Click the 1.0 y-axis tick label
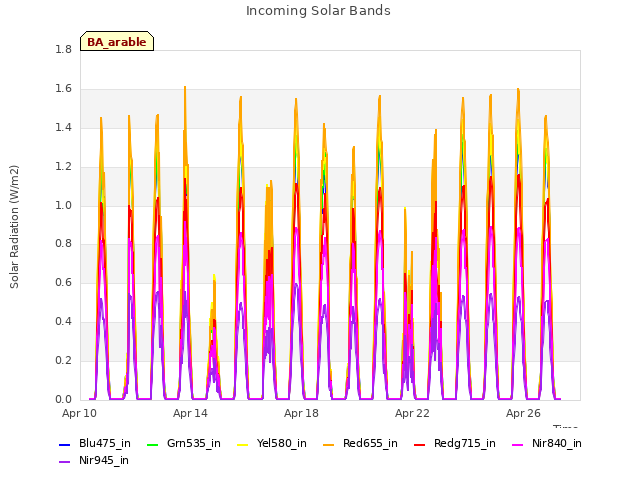This screenshot has height=480, width=640. [64, 205]
